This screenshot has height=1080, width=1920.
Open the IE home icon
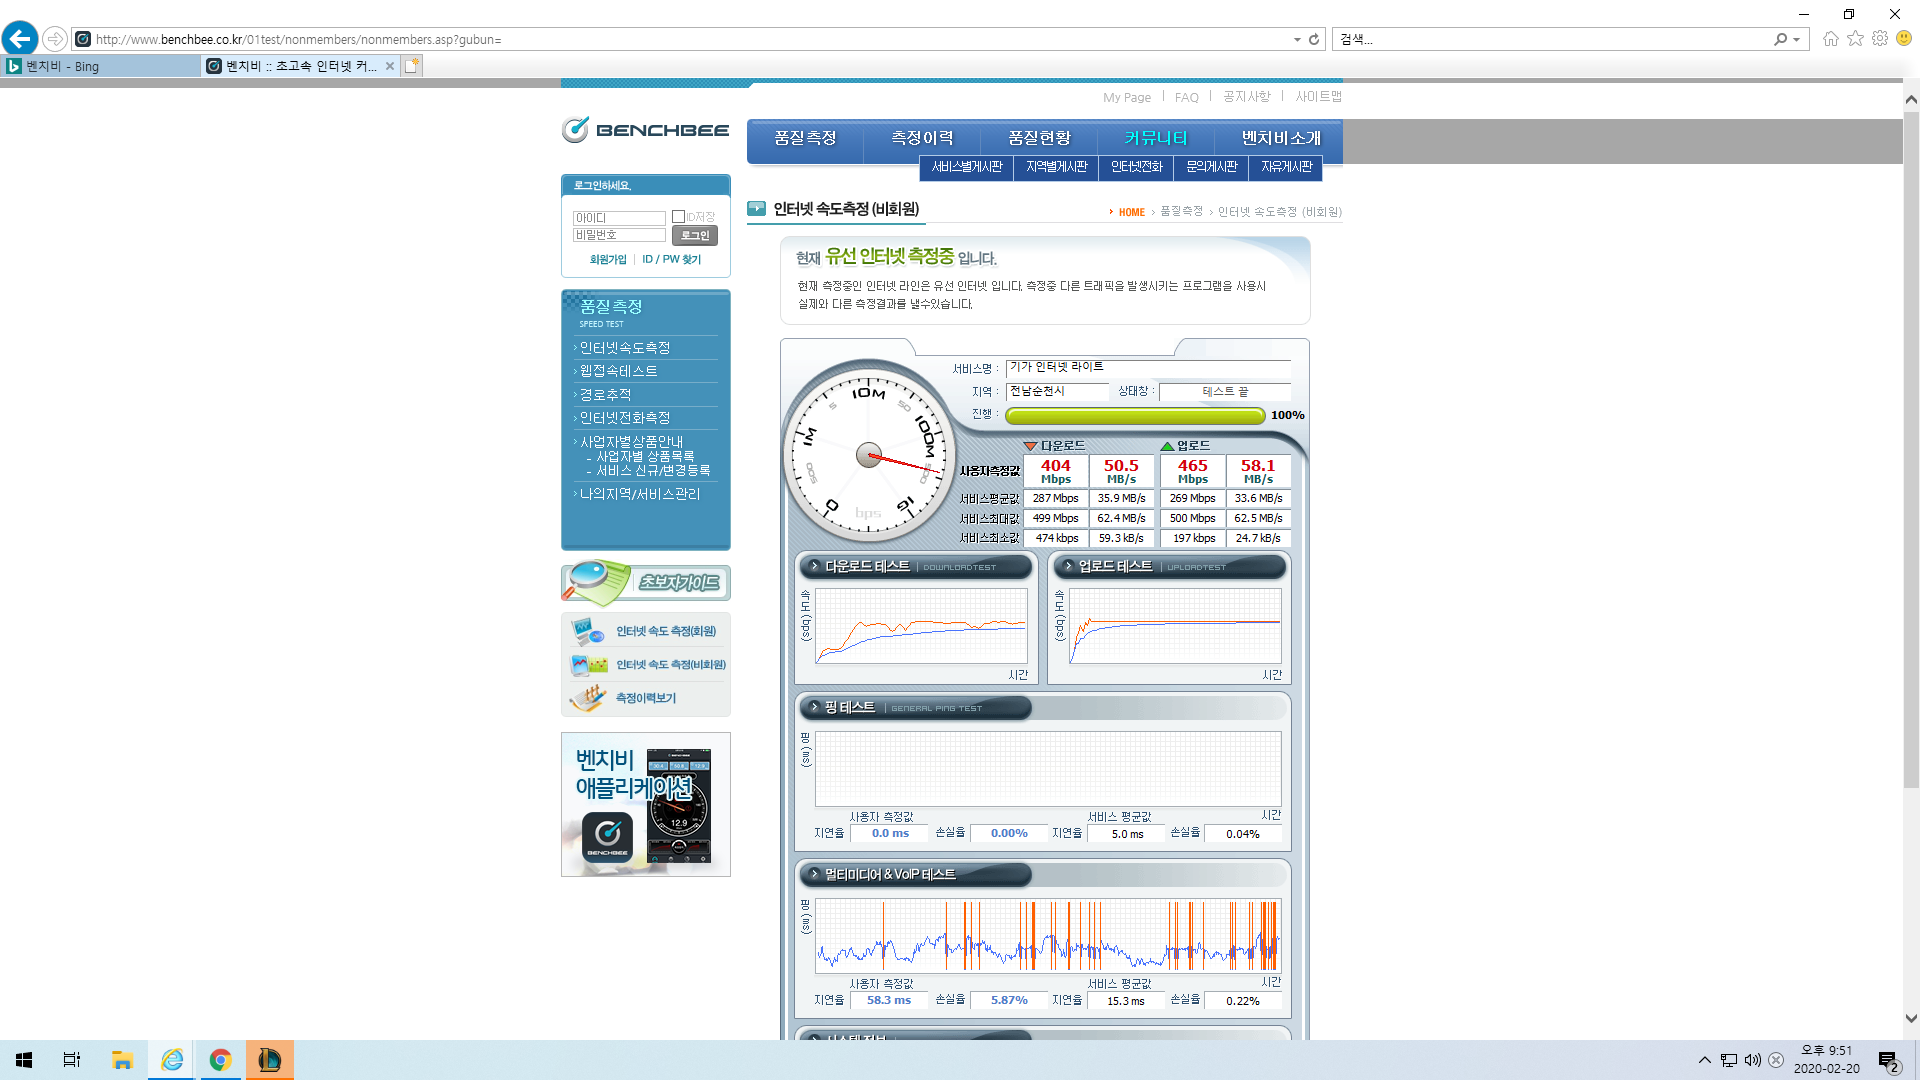click(1830, 39)
